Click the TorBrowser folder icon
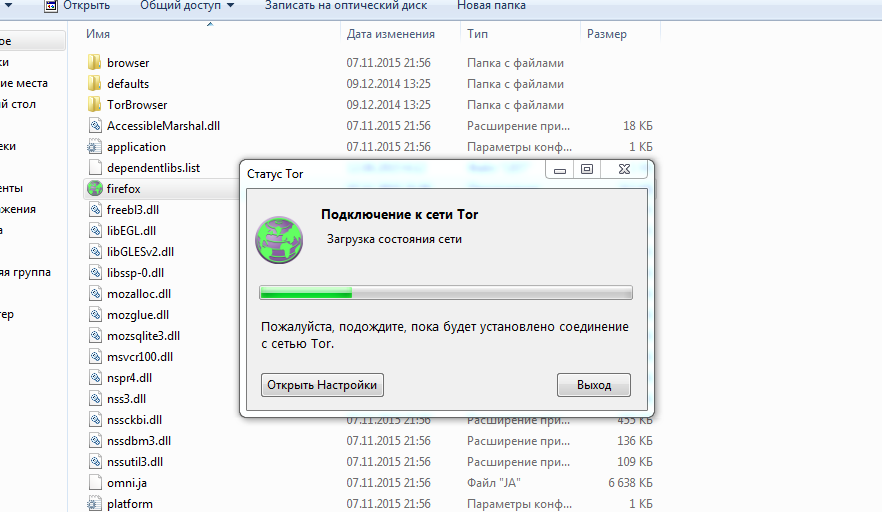 coord(95,105)
